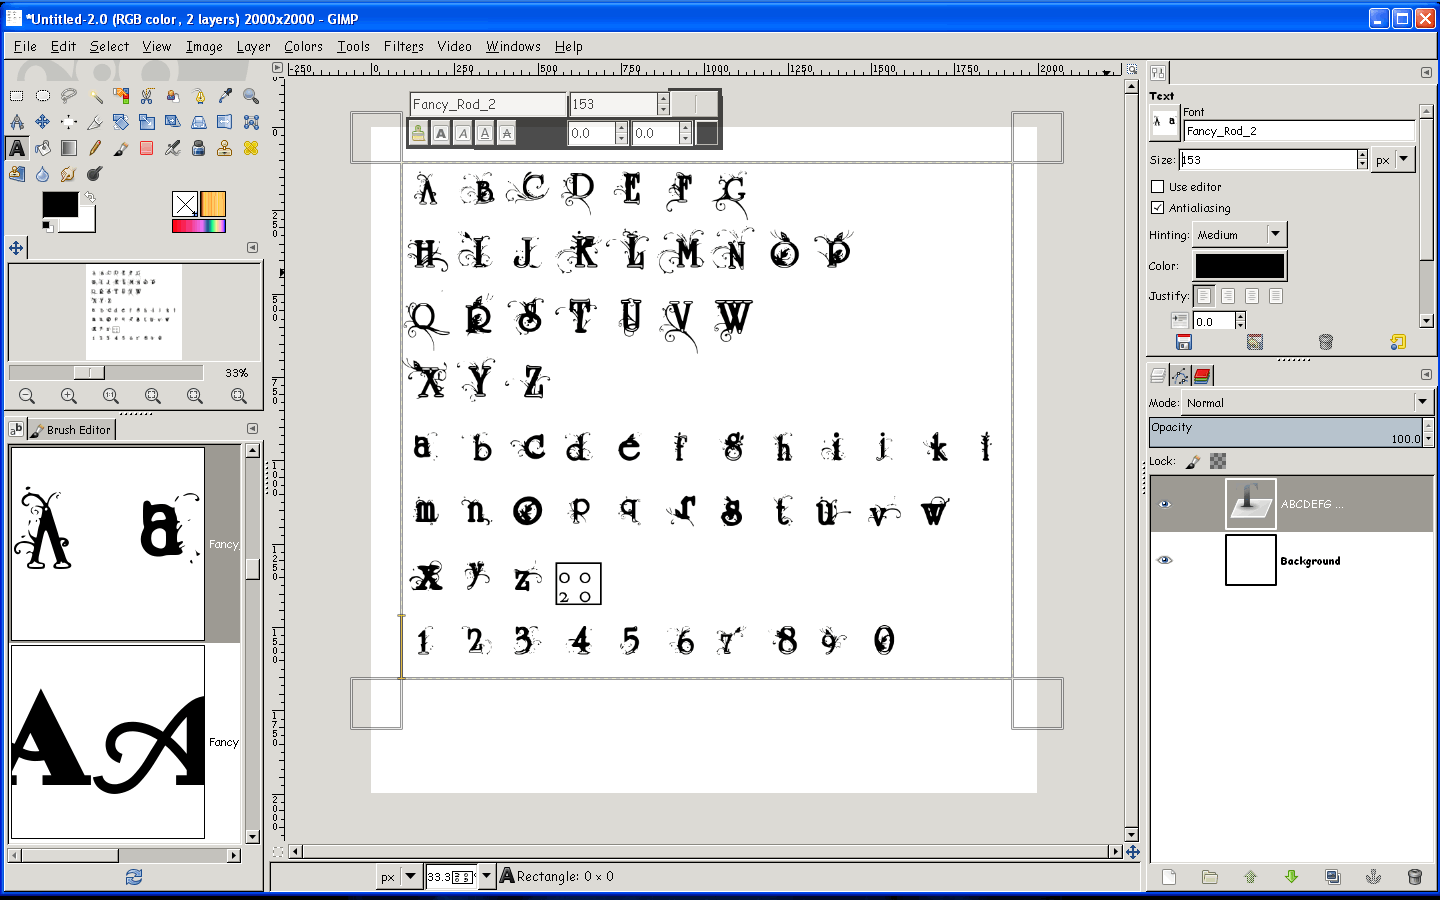Select the Scale tool
1440x900 pixels.
pos(147,122)
